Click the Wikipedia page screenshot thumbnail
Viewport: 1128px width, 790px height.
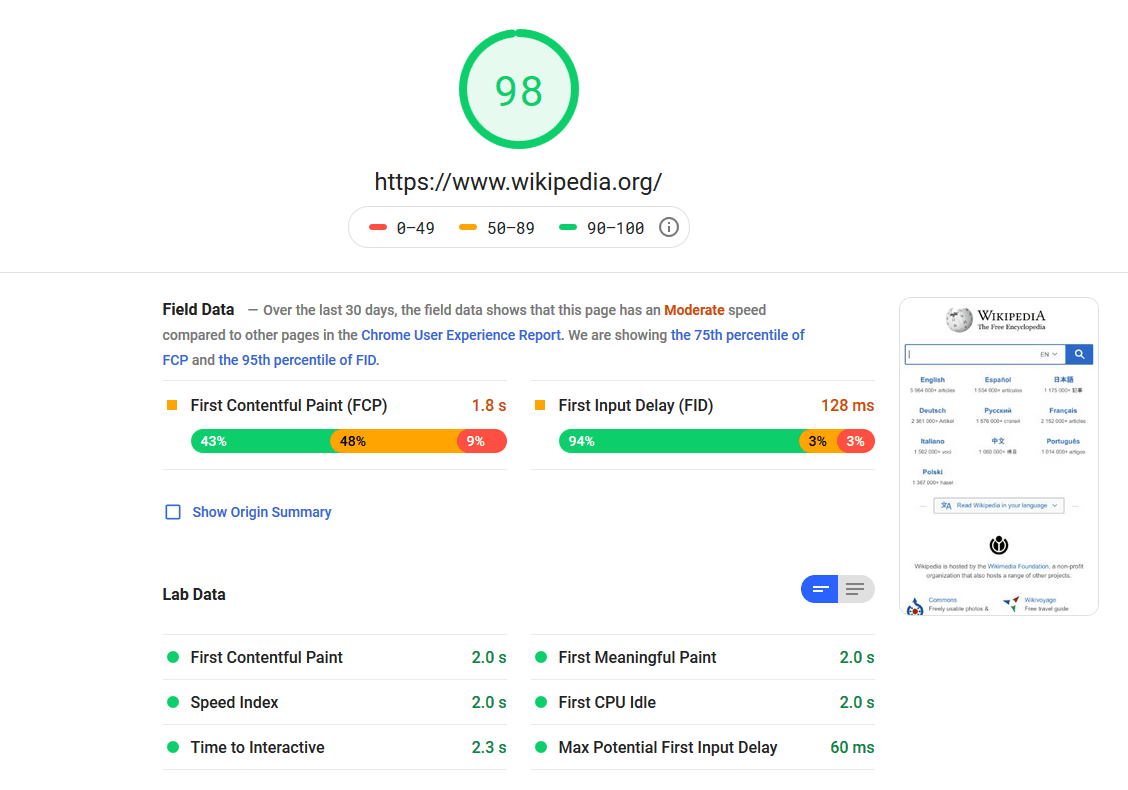tap(998, 456)
